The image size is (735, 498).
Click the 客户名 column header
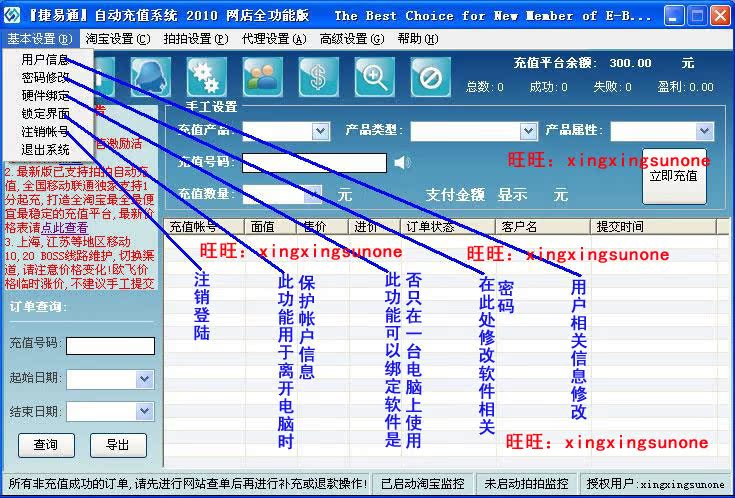pyautogui.click(x=543, y=227)
